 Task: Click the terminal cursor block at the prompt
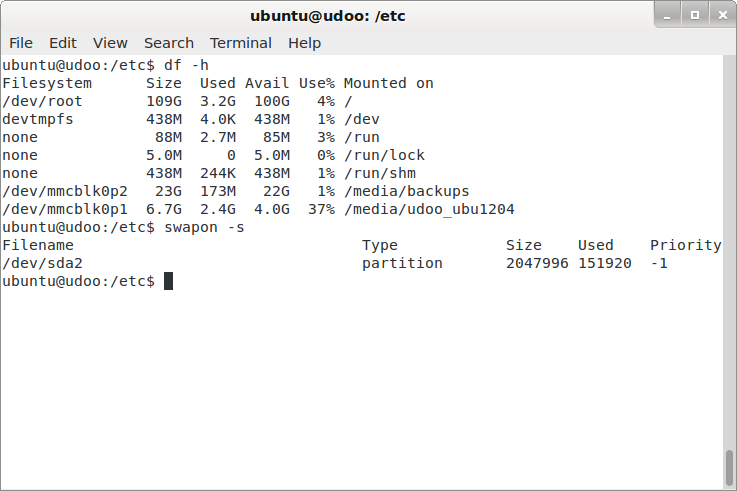click(168, 282)
